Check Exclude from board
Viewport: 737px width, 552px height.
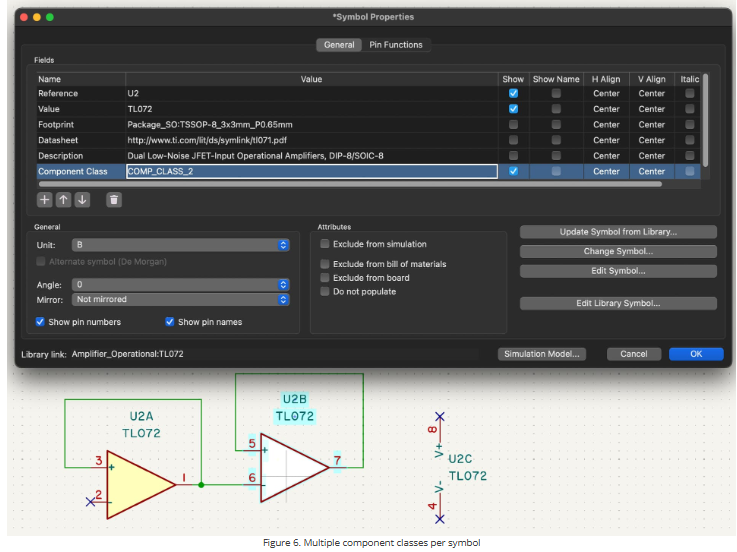[x=324, y=278]
